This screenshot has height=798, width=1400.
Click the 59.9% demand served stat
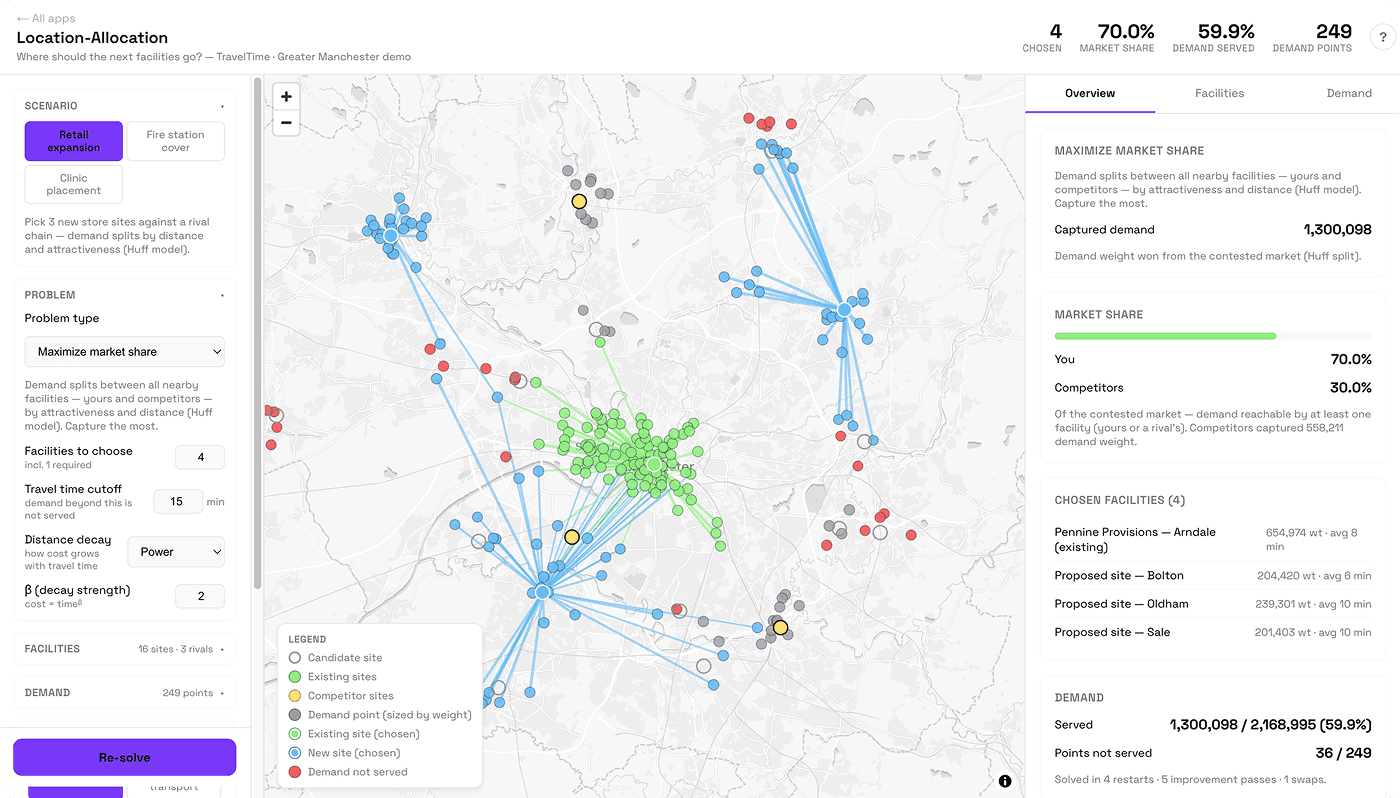click(1213, 37)
